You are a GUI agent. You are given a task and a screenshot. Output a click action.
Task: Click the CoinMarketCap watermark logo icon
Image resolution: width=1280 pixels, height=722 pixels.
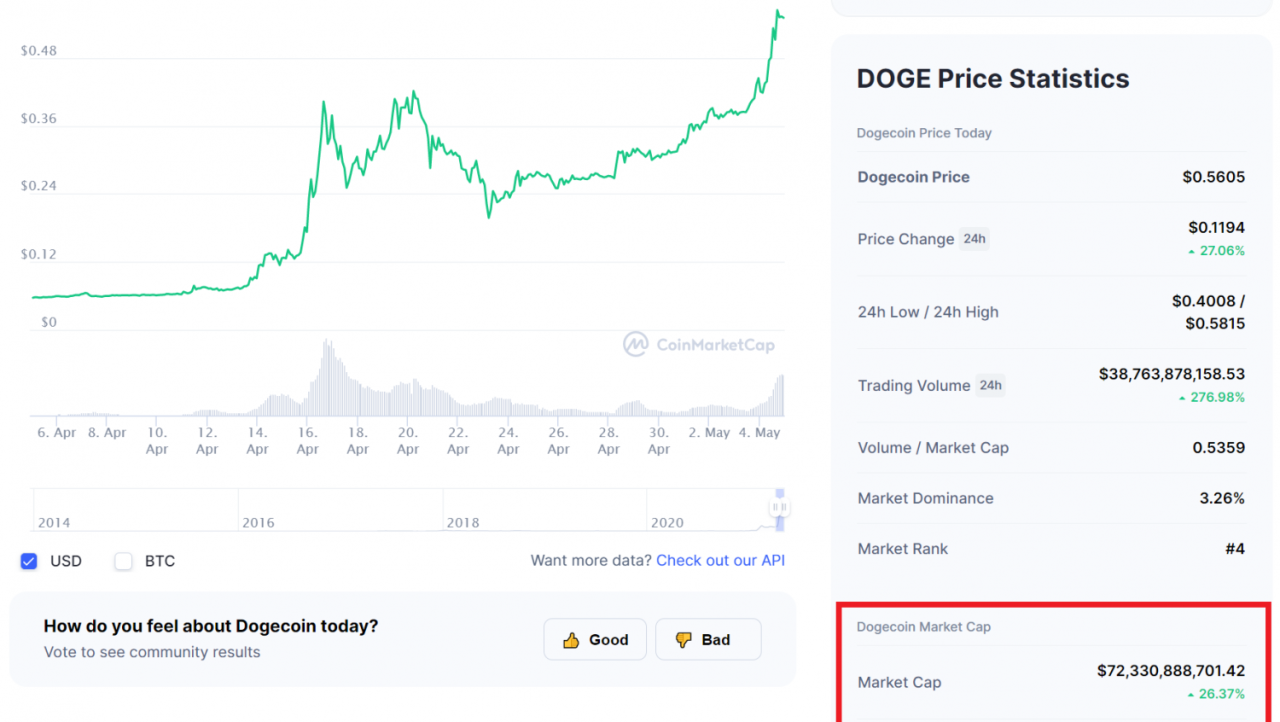pos(636,345)
